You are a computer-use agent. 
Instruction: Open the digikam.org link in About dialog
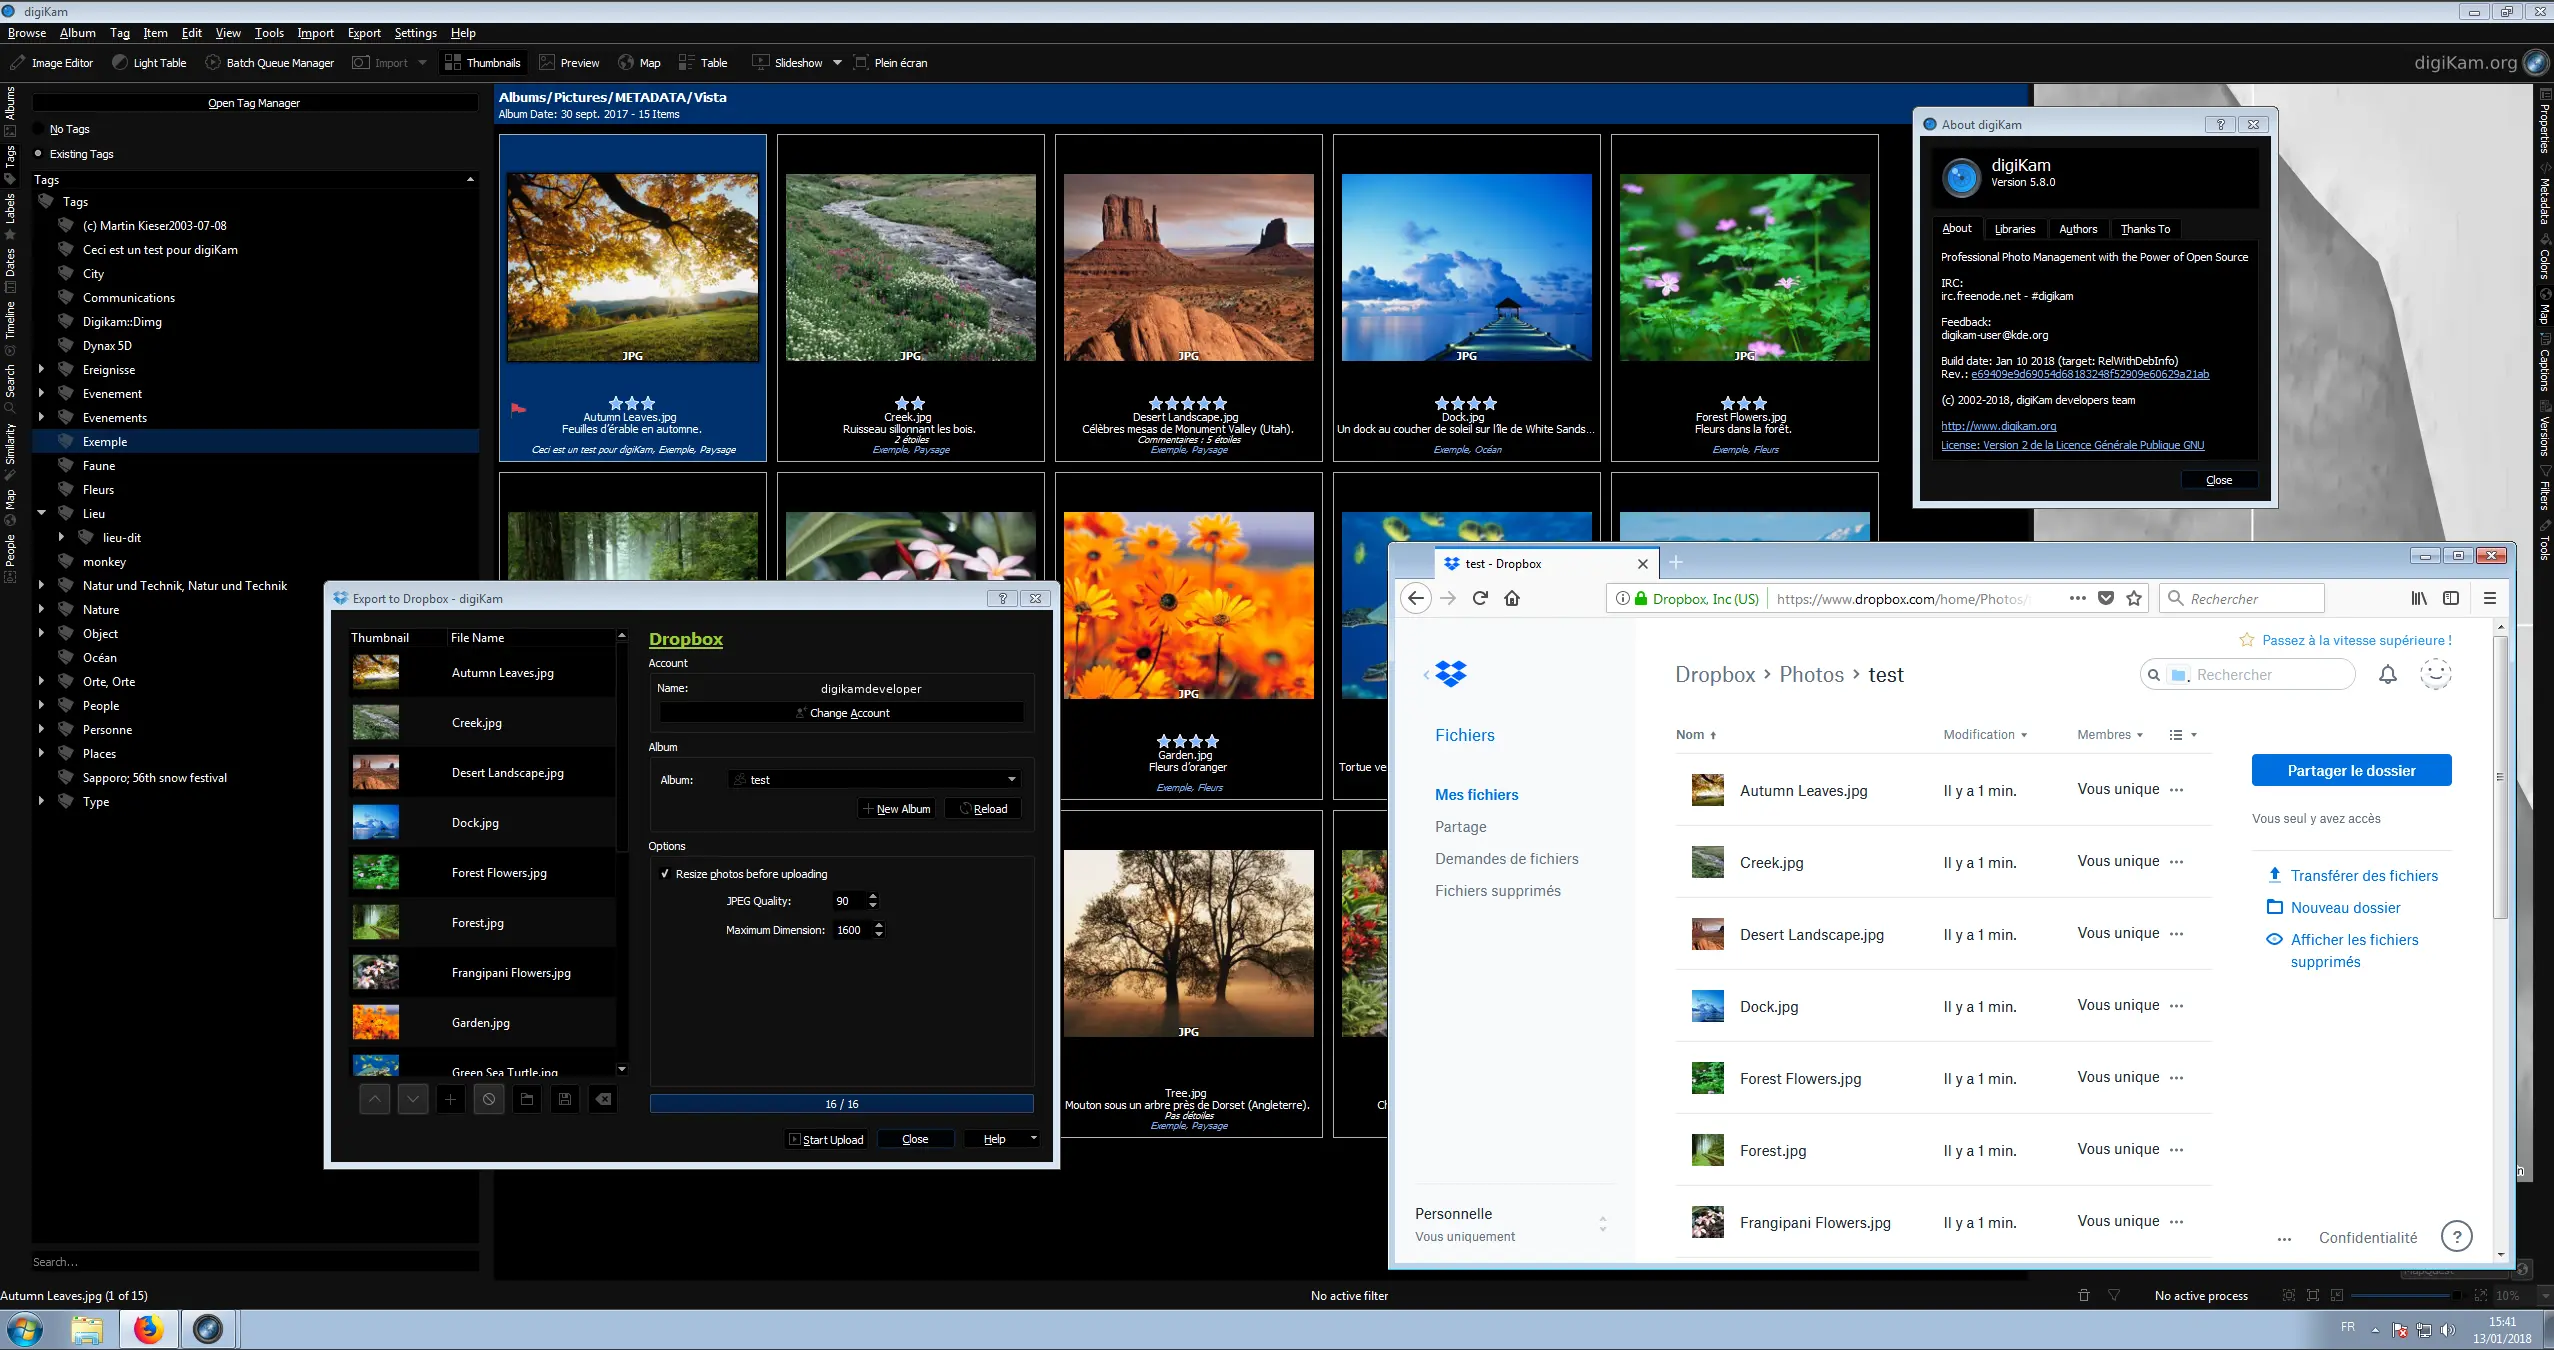coord(1998,426)
